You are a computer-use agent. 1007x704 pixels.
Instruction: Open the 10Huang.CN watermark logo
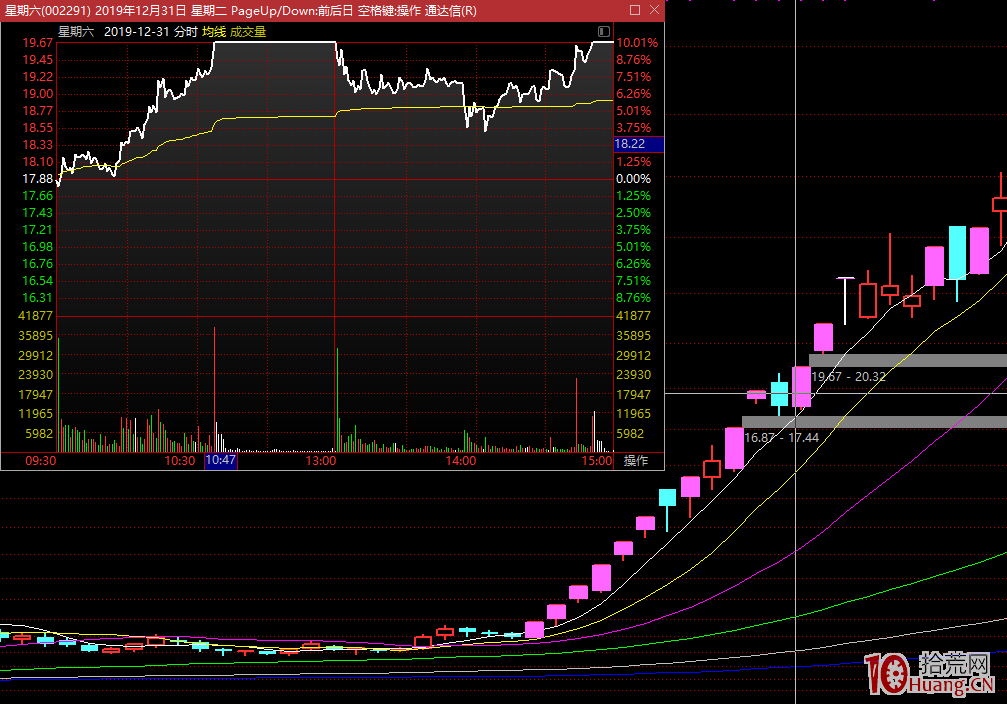(x=929, y=676)
